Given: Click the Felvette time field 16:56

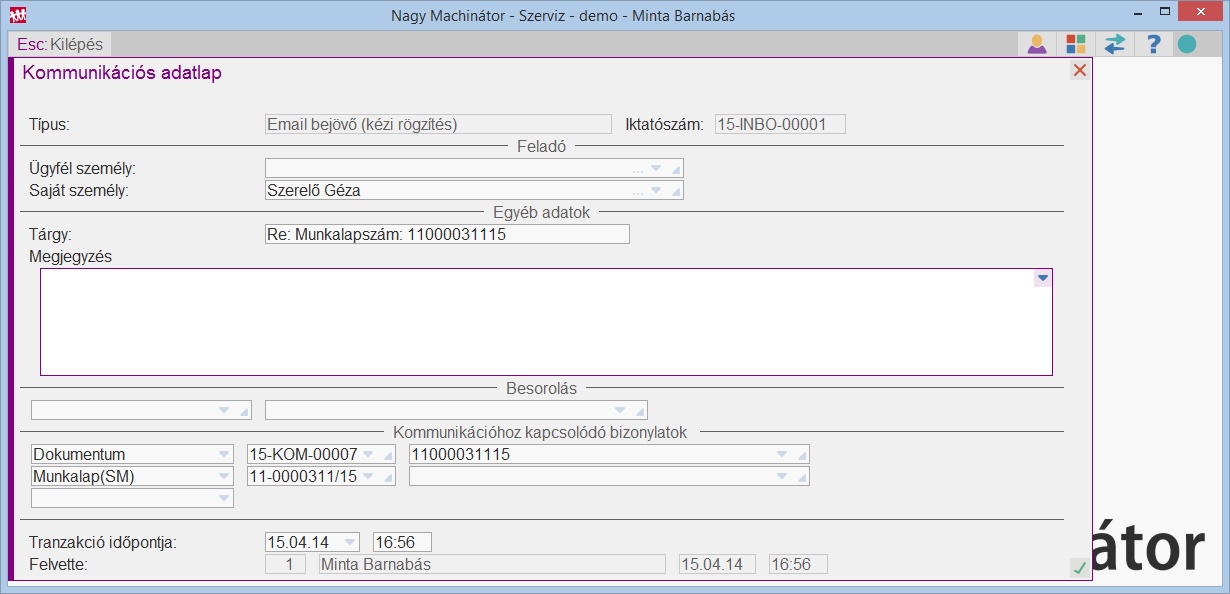Looking at the screenshot, I should (x=798, y=564).
